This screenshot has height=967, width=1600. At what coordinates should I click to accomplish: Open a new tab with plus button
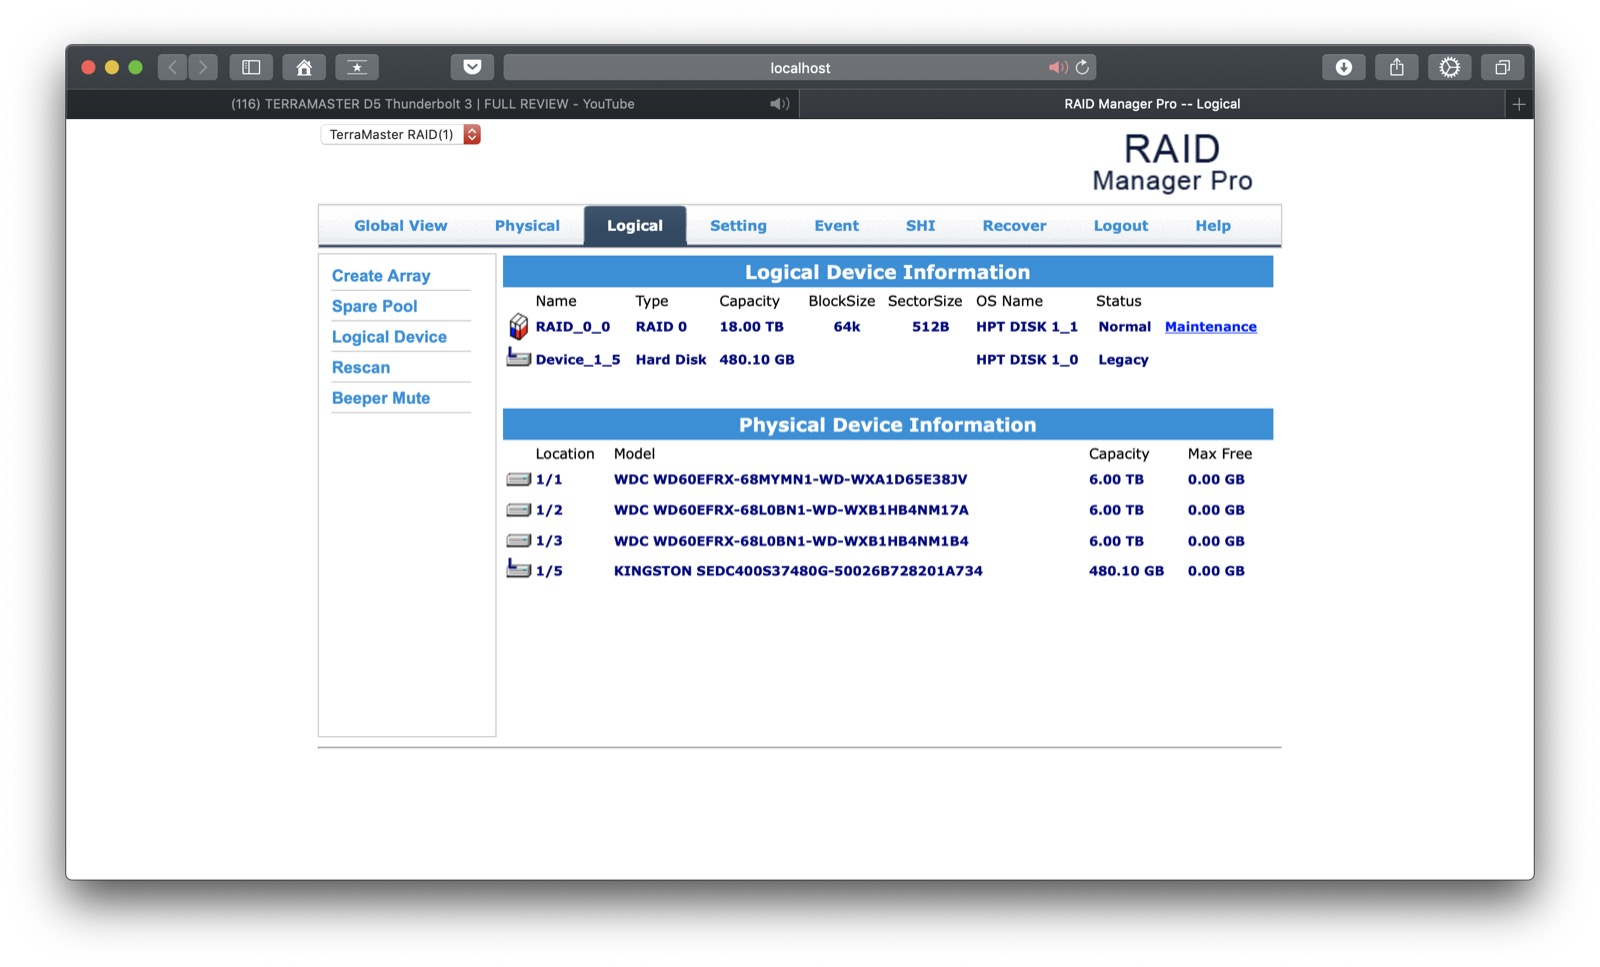1519,104
